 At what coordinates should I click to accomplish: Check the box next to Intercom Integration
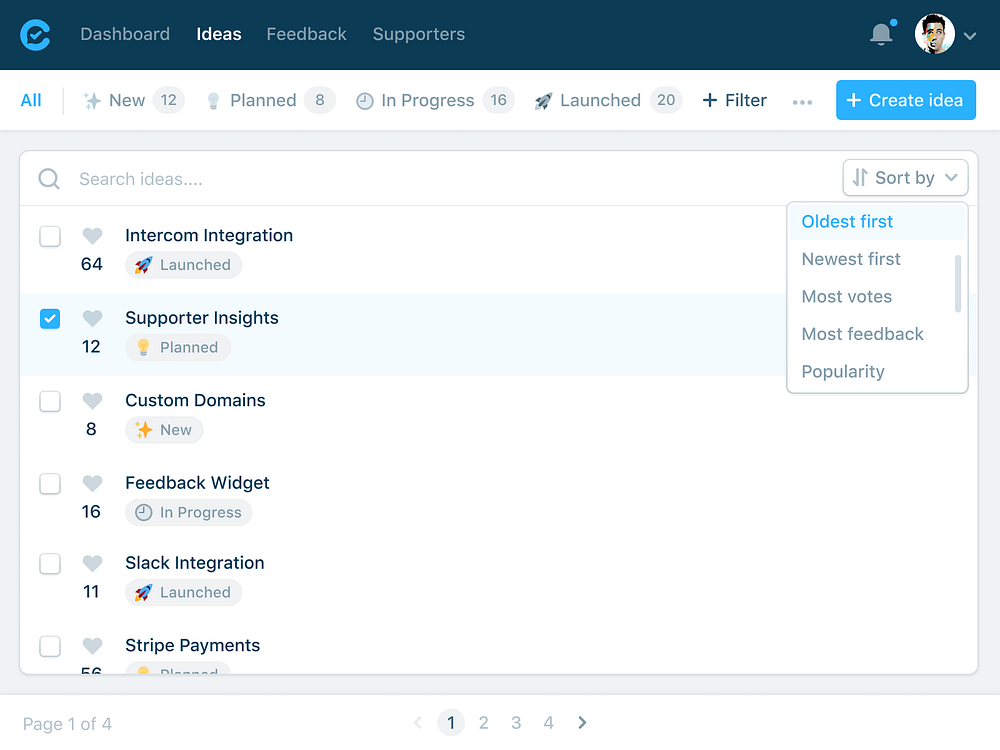click(50, 236)
